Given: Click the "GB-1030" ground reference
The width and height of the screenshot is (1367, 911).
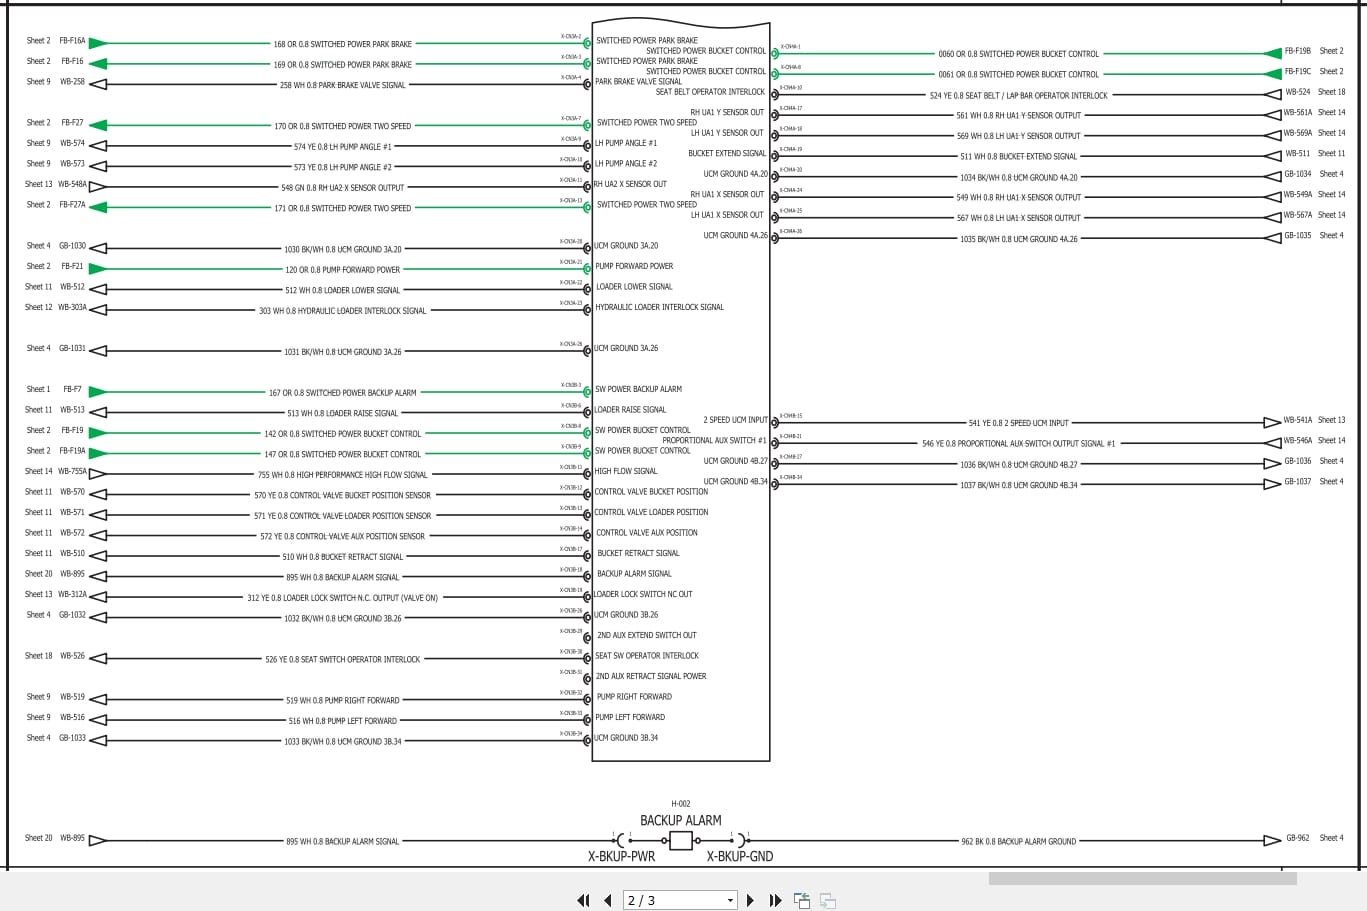Looking at the screenshot, I should pos(72,246).
